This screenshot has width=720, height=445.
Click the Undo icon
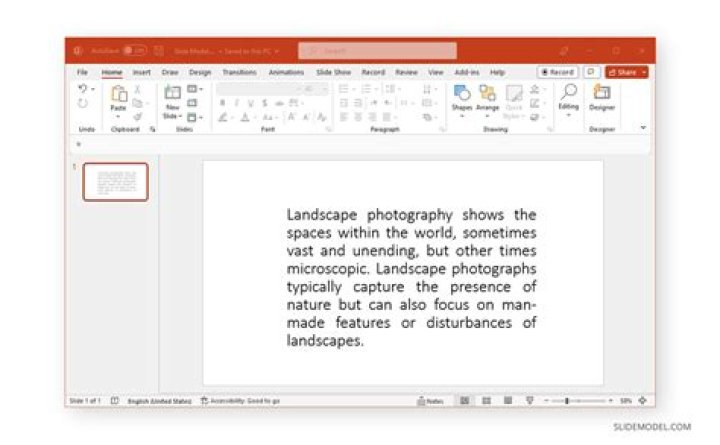(83, 89)
